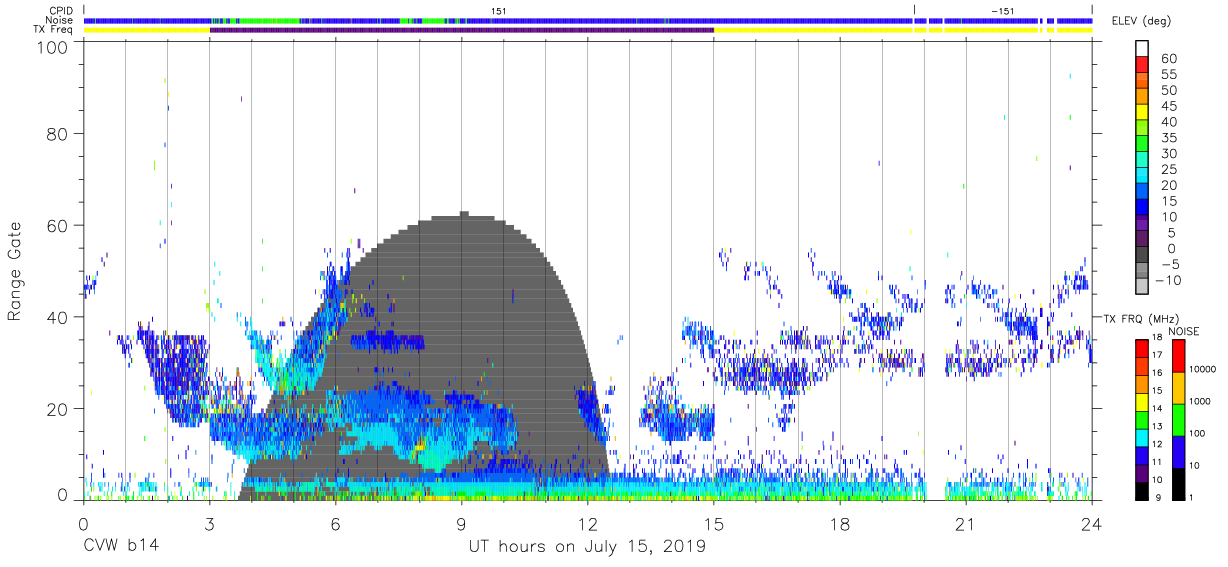Click the 'Range Gate' y-axis title
The image size is (1228, 567).
coord(15,272)
